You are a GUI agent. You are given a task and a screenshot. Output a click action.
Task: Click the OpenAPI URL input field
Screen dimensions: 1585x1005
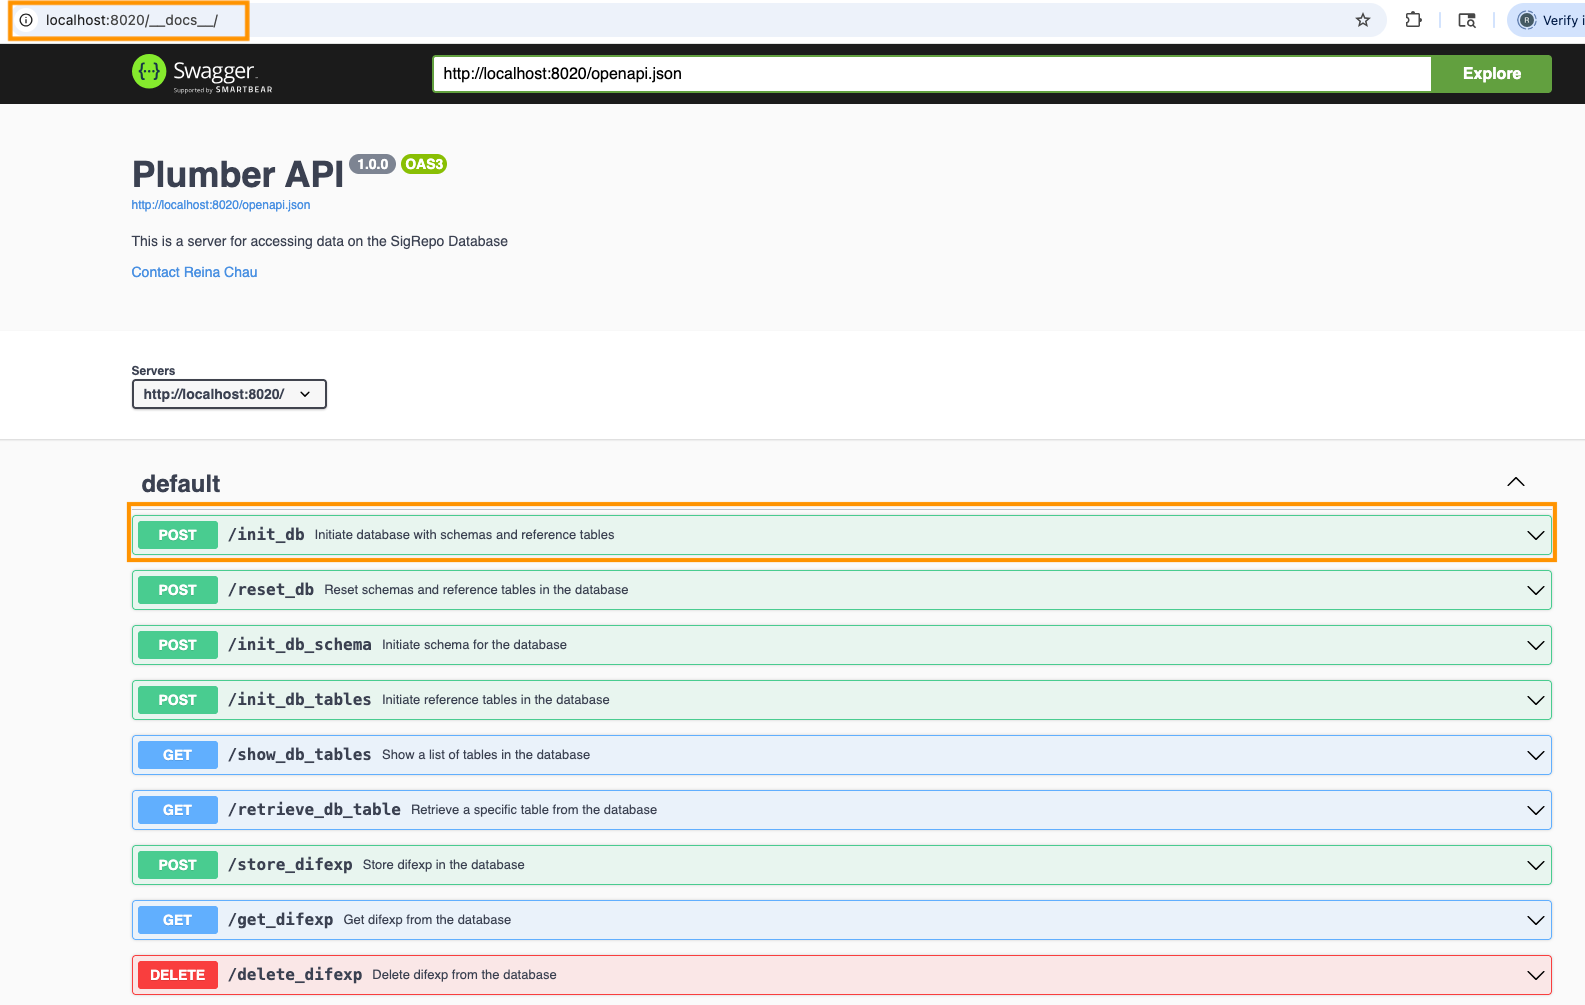point(930,74)
